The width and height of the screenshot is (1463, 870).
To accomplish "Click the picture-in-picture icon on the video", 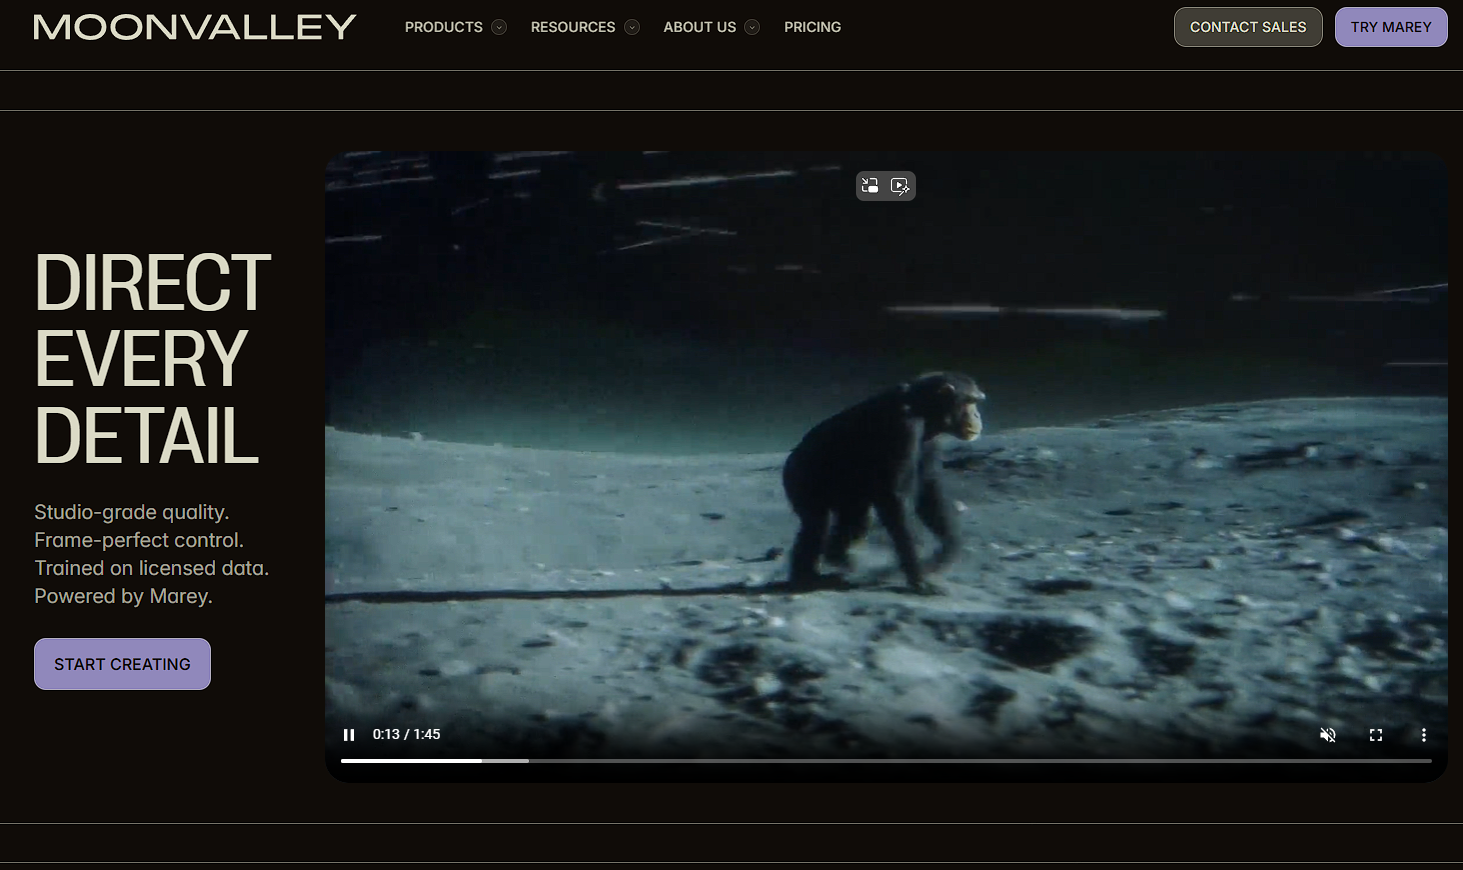I will pyautogui.click(x=869, y=185).
